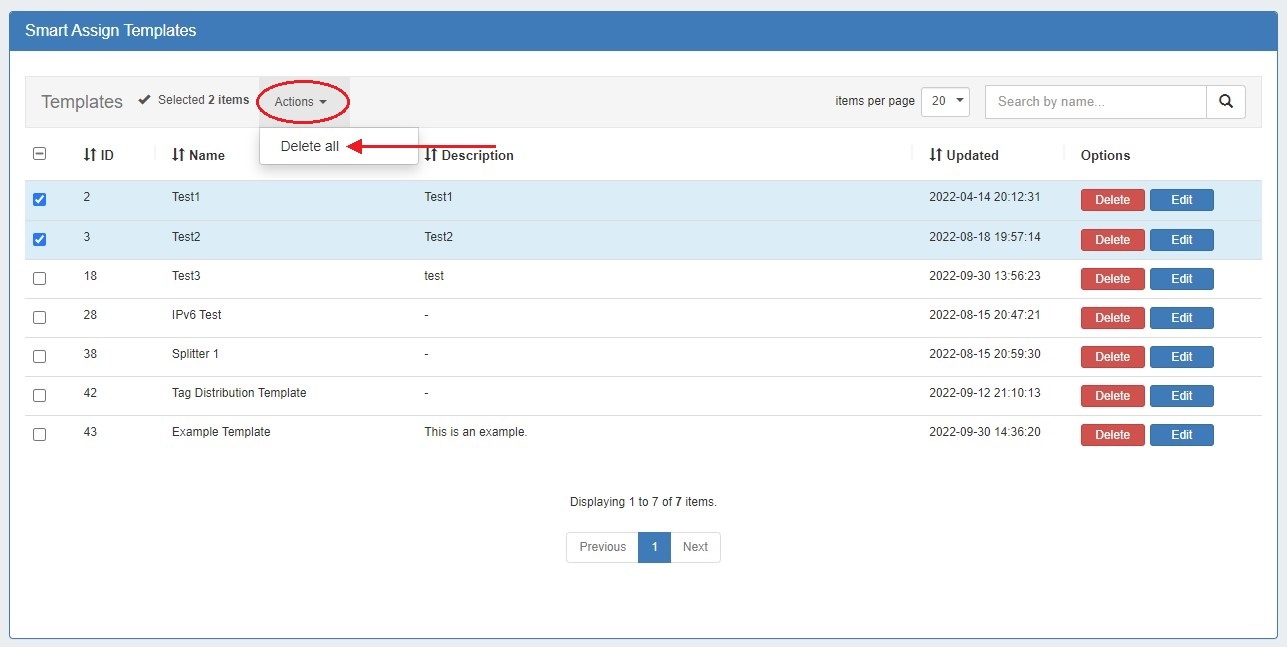
Task: Open the Actions dropdown menu
Action: point(300,102)
